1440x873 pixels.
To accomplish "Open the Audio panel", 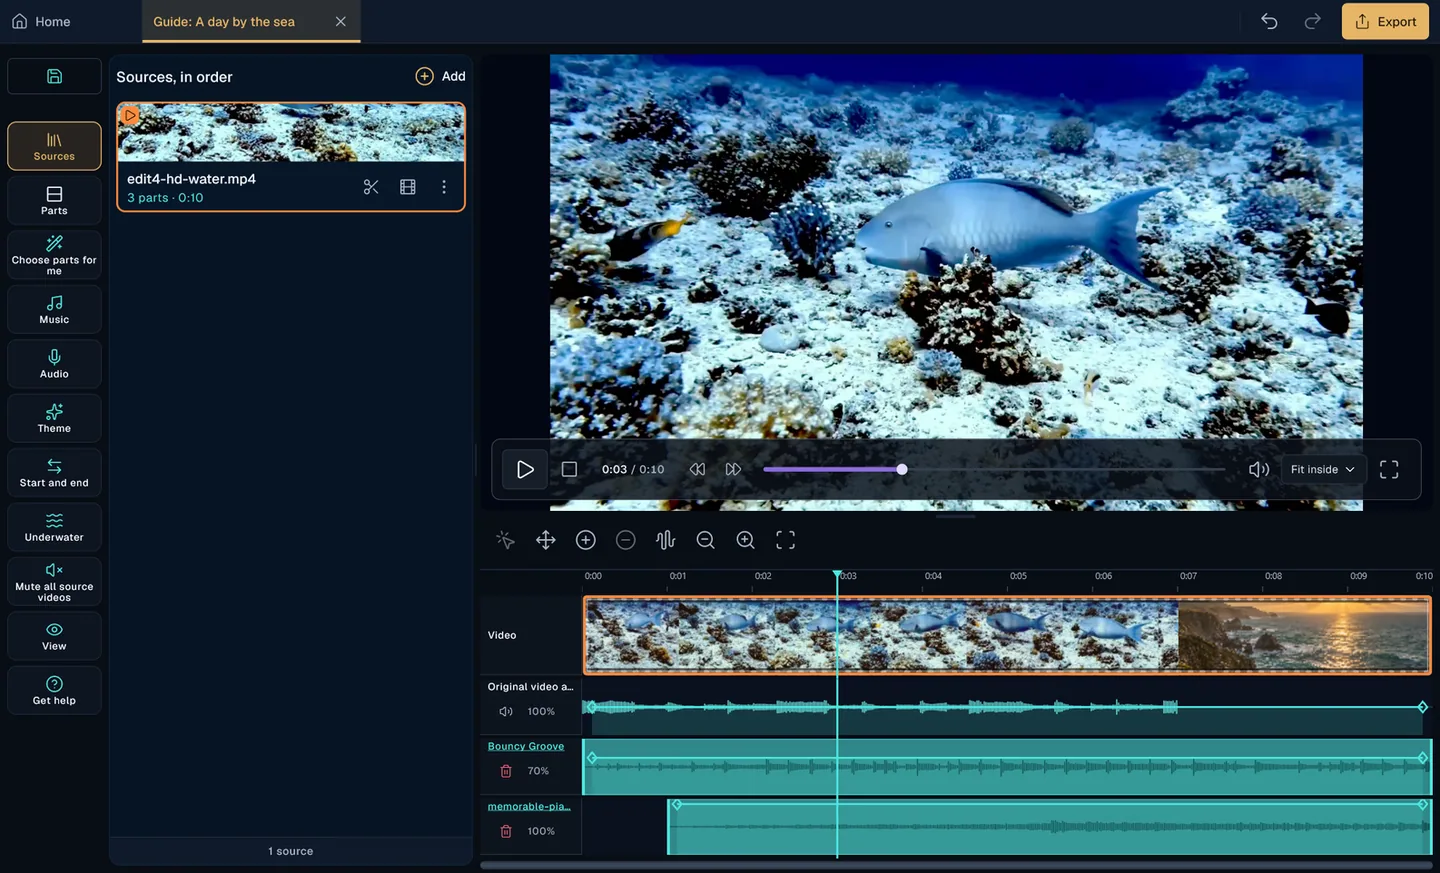I will coord(54,364).
